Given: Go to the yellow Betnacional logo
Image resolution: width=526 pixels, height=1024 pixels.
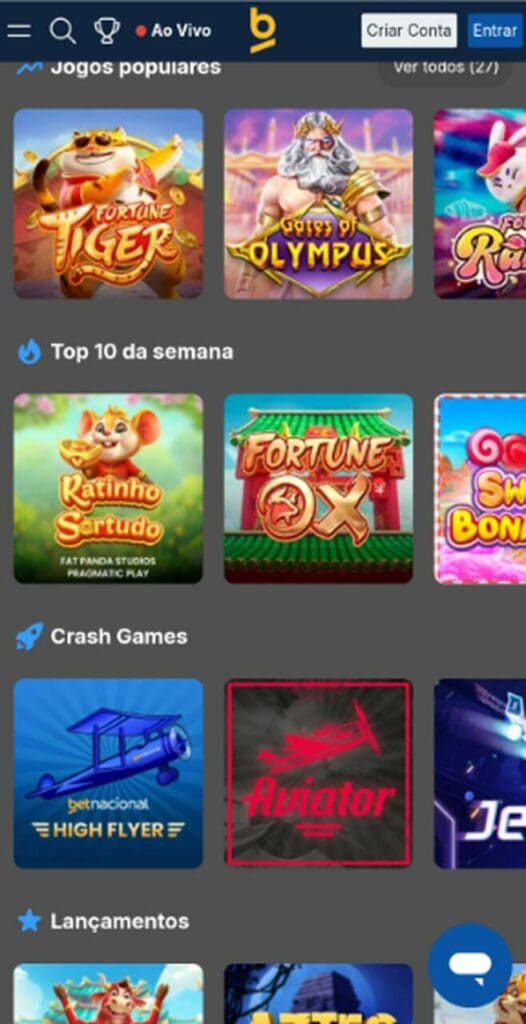Looking at the screenshot, I should point(263,31).
